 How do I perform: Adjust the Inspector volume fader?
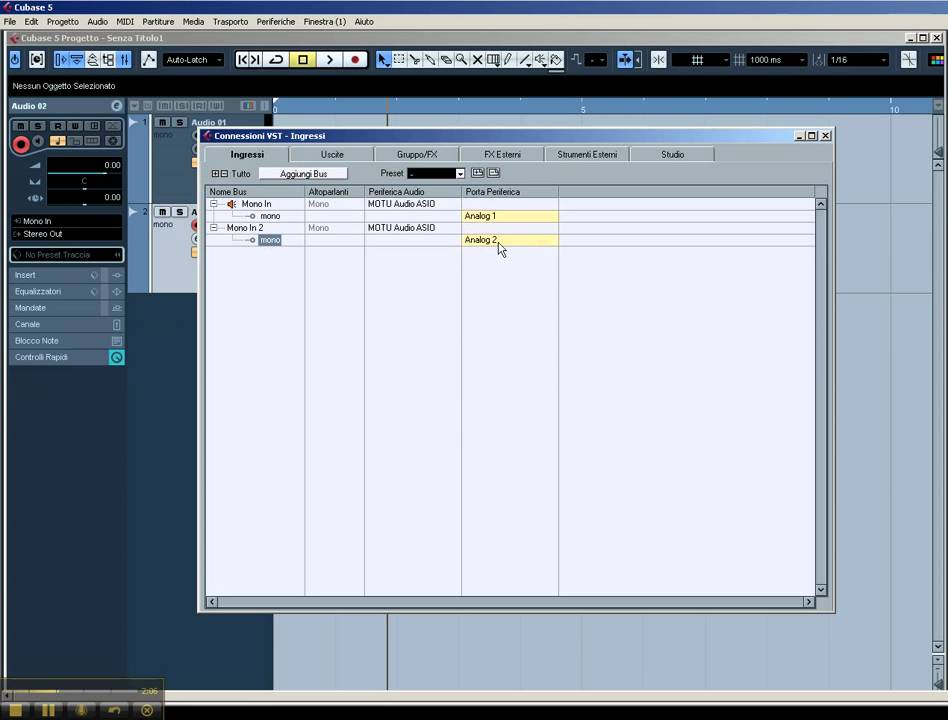tap(84, 173)
